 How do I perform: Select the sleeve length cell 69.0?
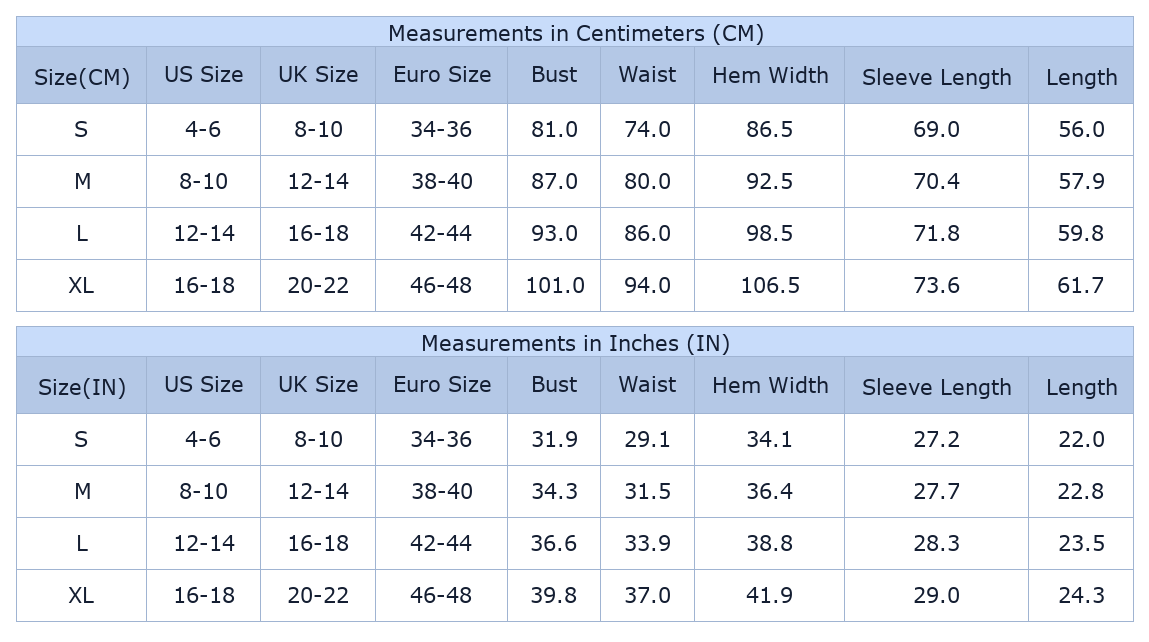936,129
